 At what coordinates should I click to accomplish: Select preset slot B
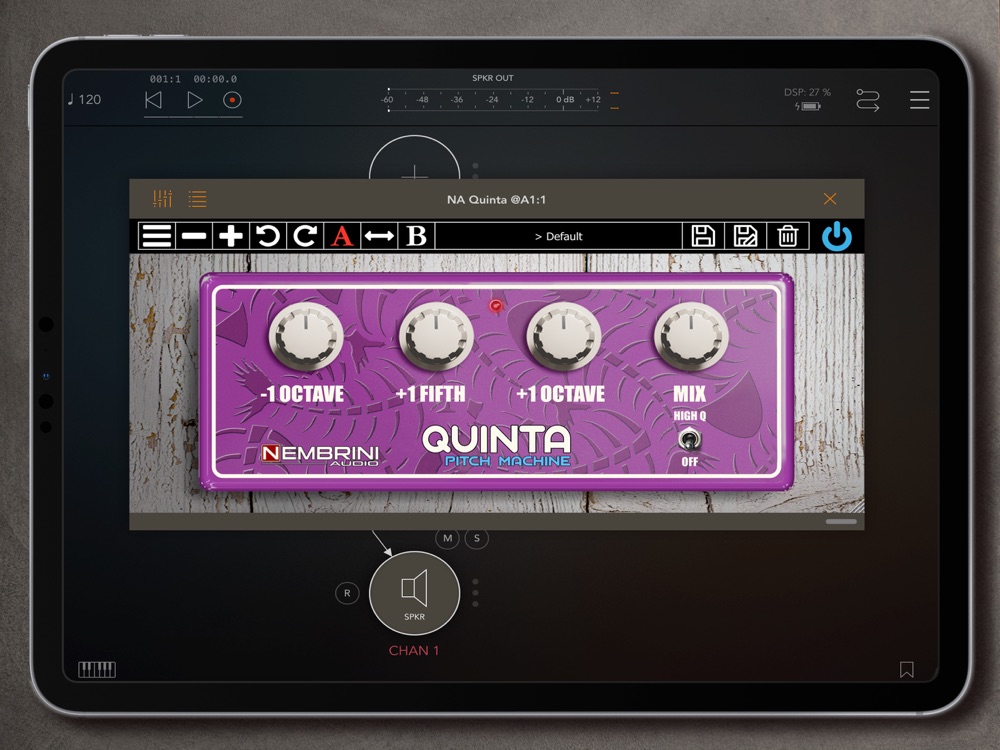click(416, 236)
